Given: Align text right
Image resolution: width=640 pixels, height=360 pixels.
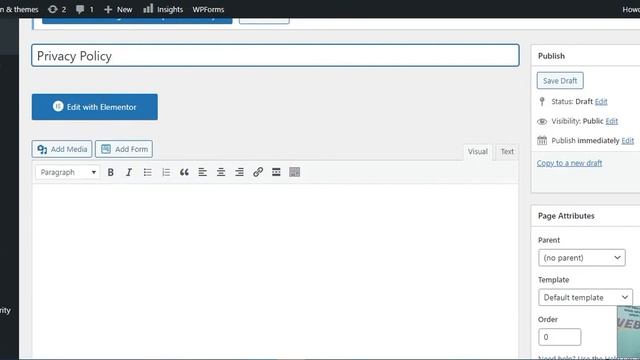Looking at the screenshot, I should pos(239,172).
